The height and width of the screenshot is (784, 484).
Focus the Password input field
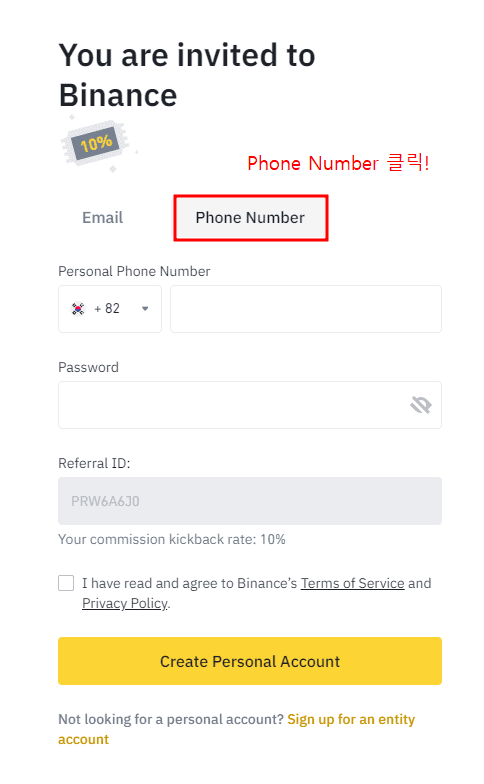pos(250,405)
